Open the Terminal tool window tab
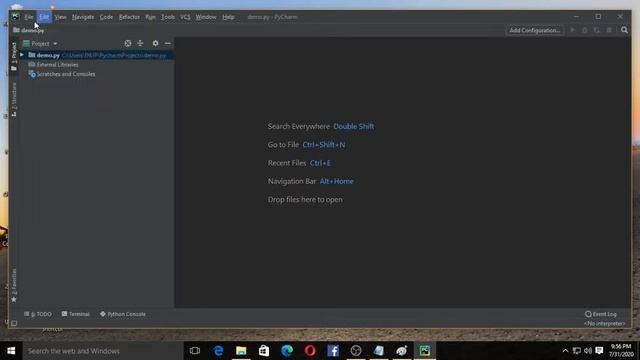 [76, 314]
